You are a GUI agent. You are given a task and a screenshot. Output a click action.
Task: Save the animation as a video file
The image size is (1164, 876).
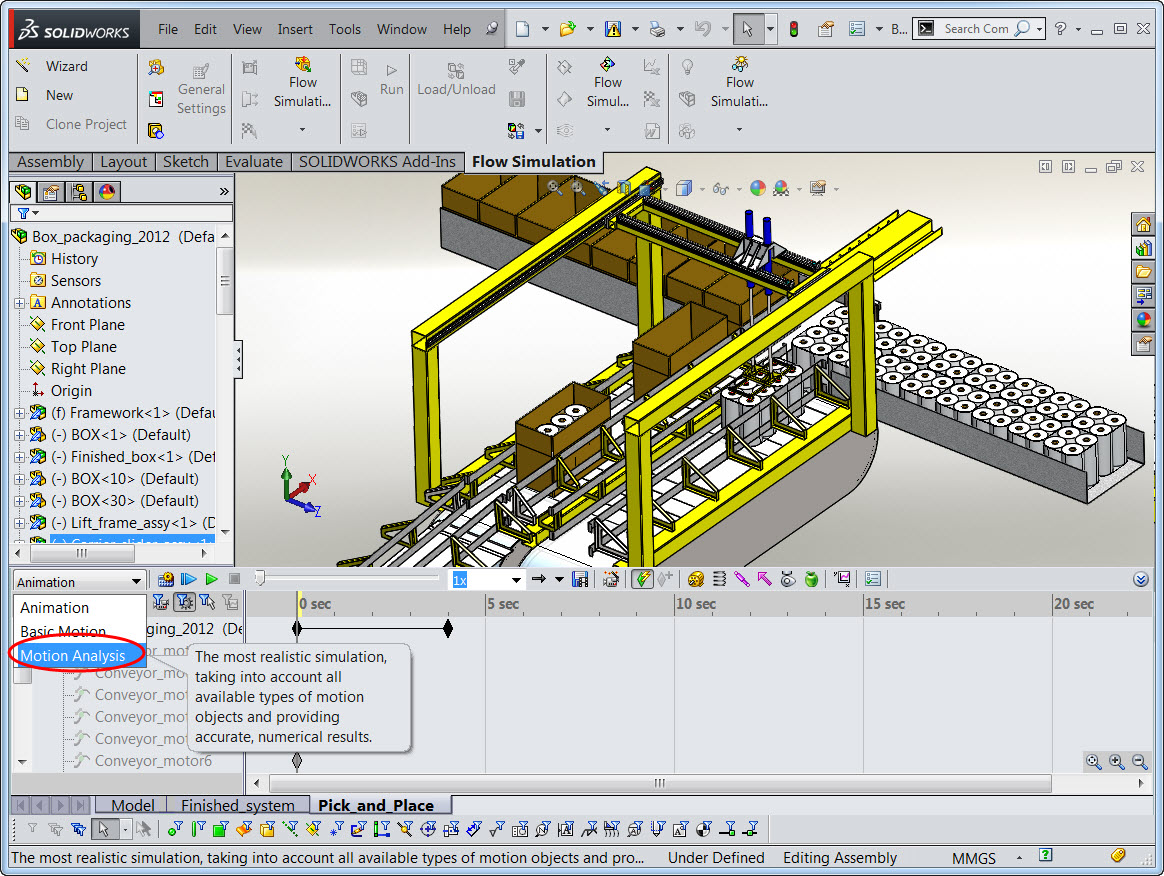[x=581, y=579]
